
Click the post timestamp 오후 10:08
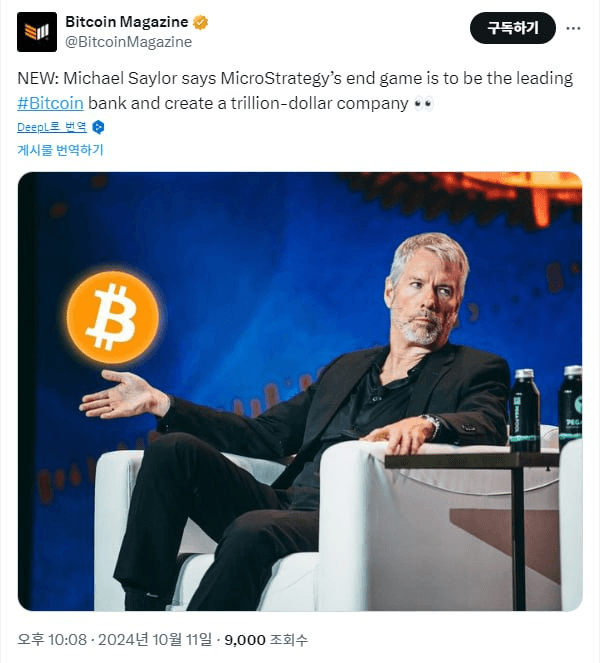click(x=52, y=639)
